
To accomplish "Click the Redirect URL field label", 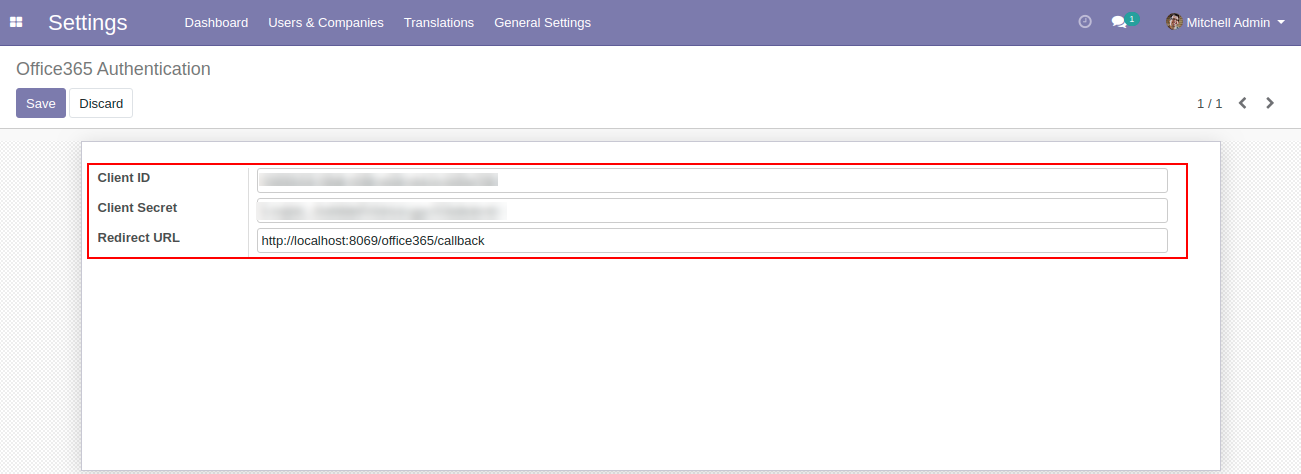I will (138, 238).
